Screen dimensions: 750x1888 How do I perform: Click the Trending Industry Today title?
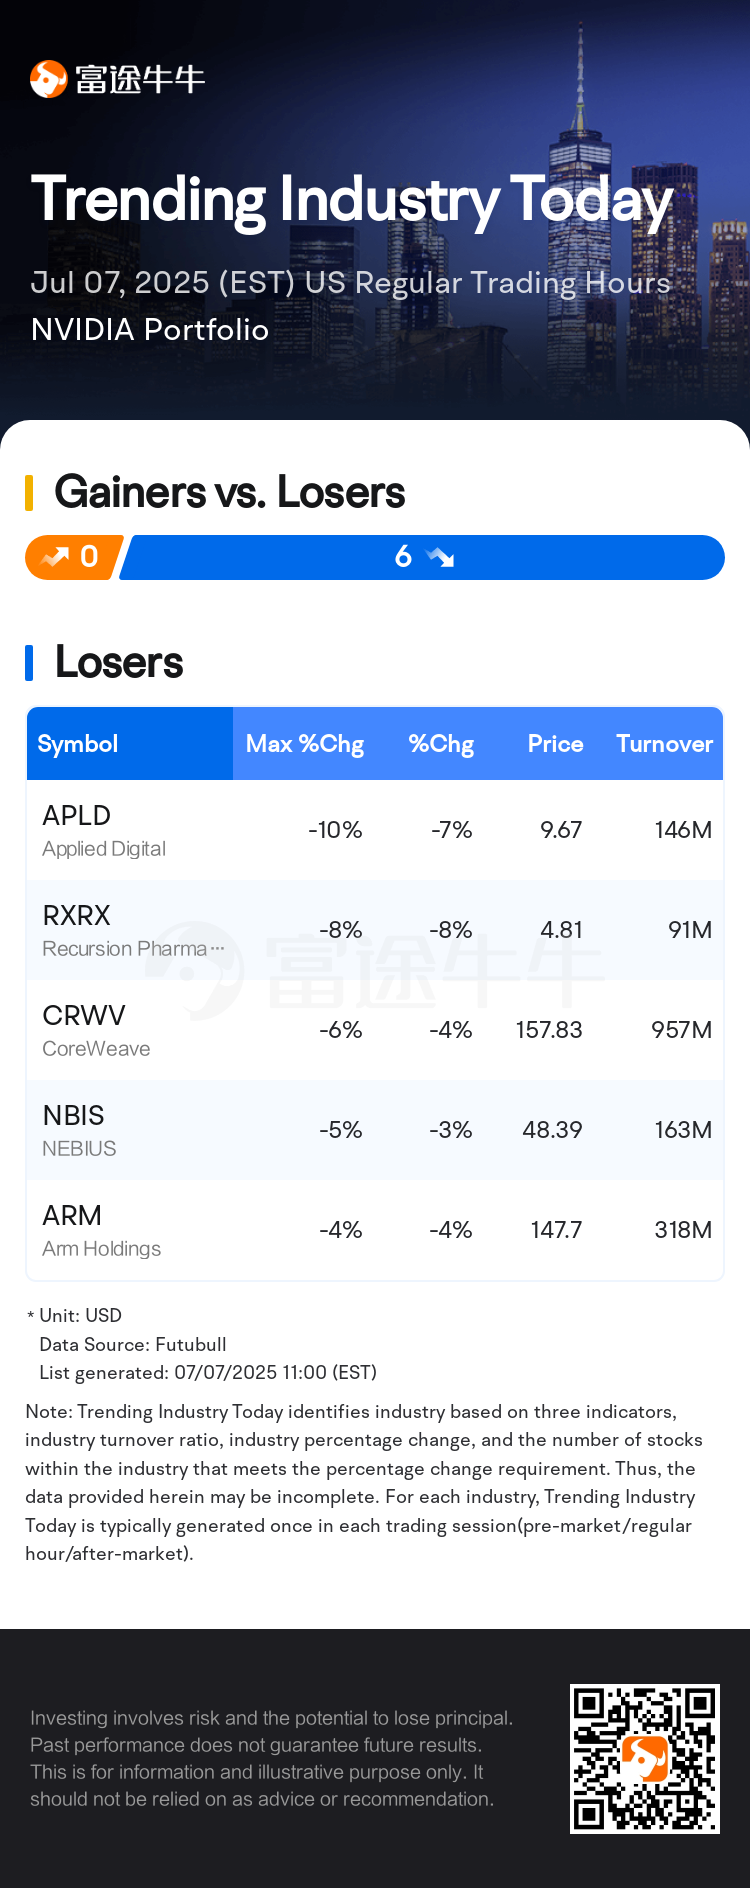tap(352, 200)
